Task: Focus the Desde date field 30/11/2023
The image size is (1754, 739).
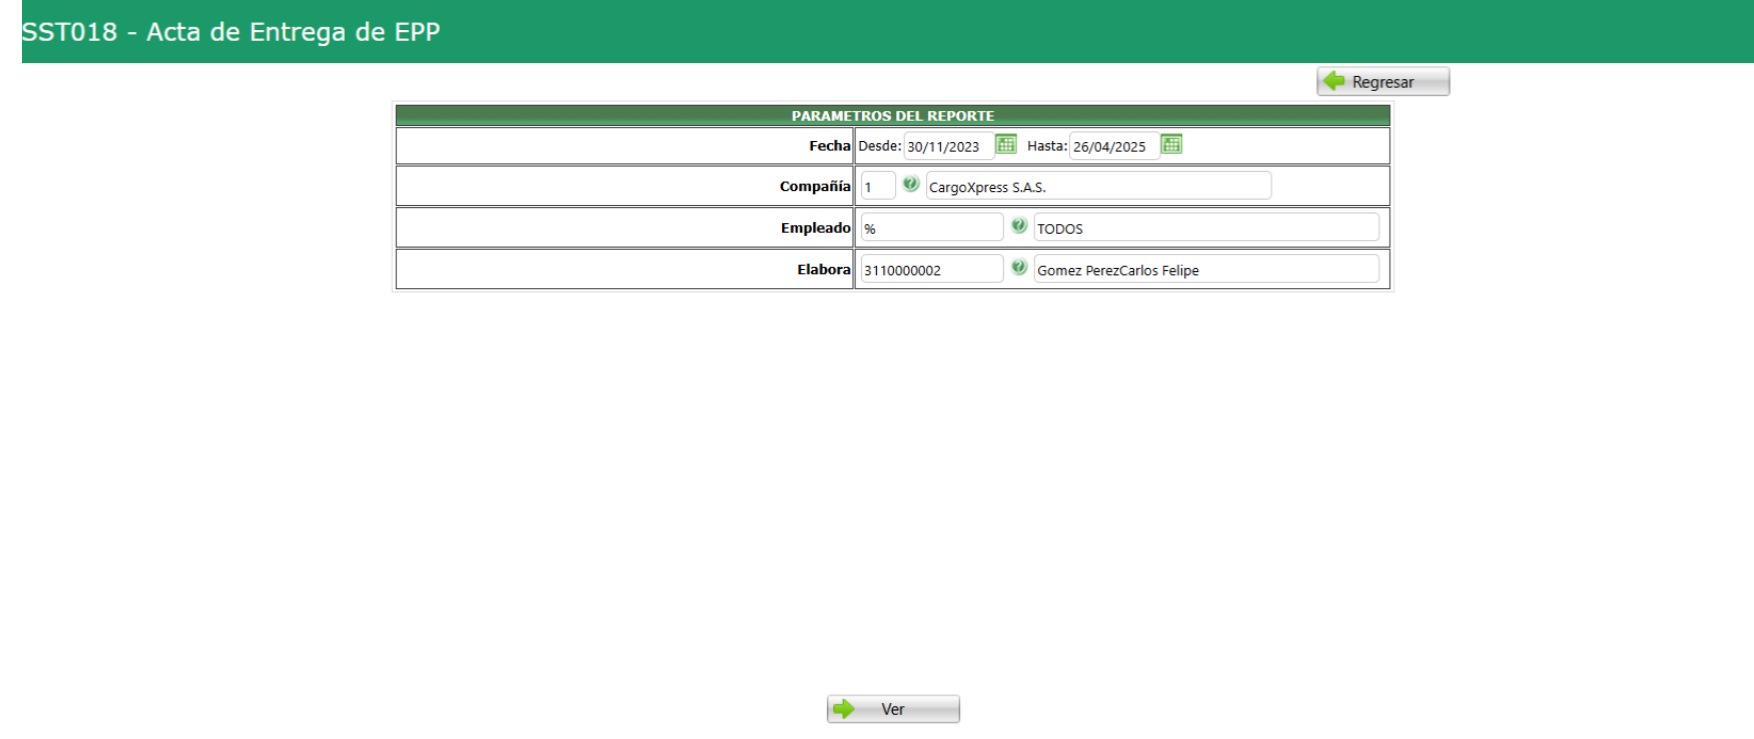Action: pyautogui.click(x=949, y=146)
